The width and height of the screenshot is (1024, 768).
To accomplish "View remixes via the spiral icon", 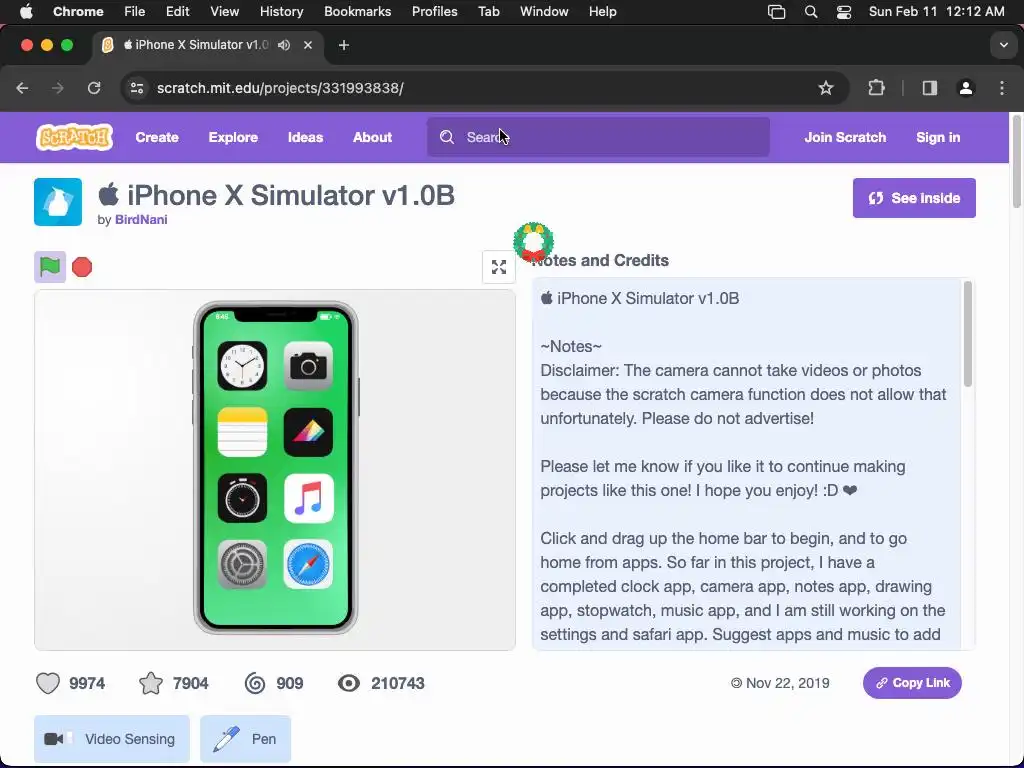I will coord(255,683).
